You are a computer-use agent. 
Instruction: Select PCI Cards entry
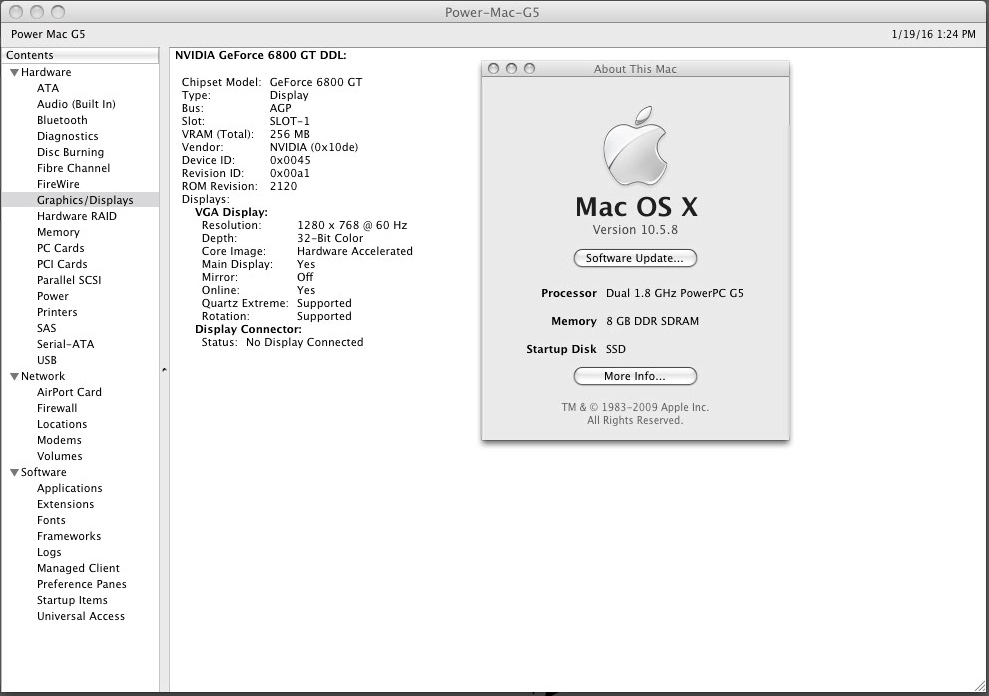62,264
